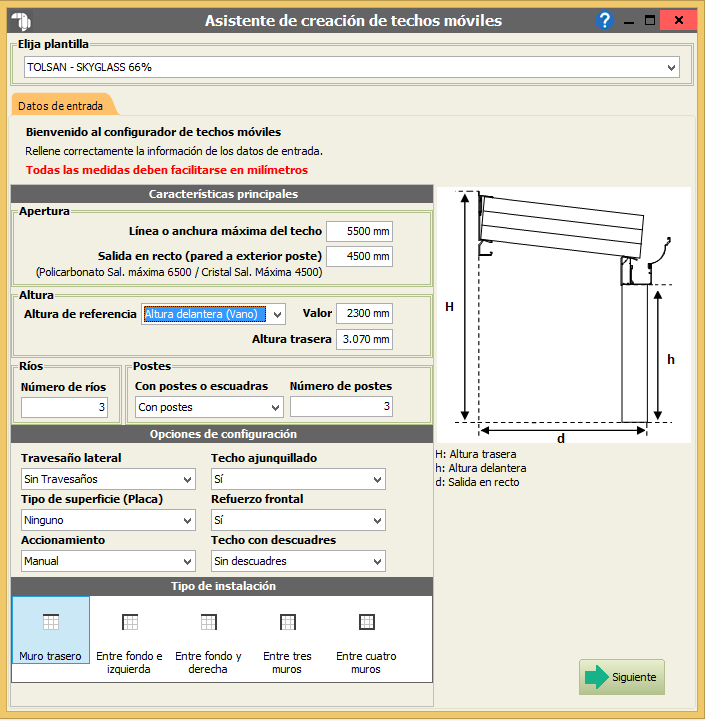Viewport: 705px width, 721px height.
Task: Open Techo con descuadres dropdown
Action: [298, 561]
